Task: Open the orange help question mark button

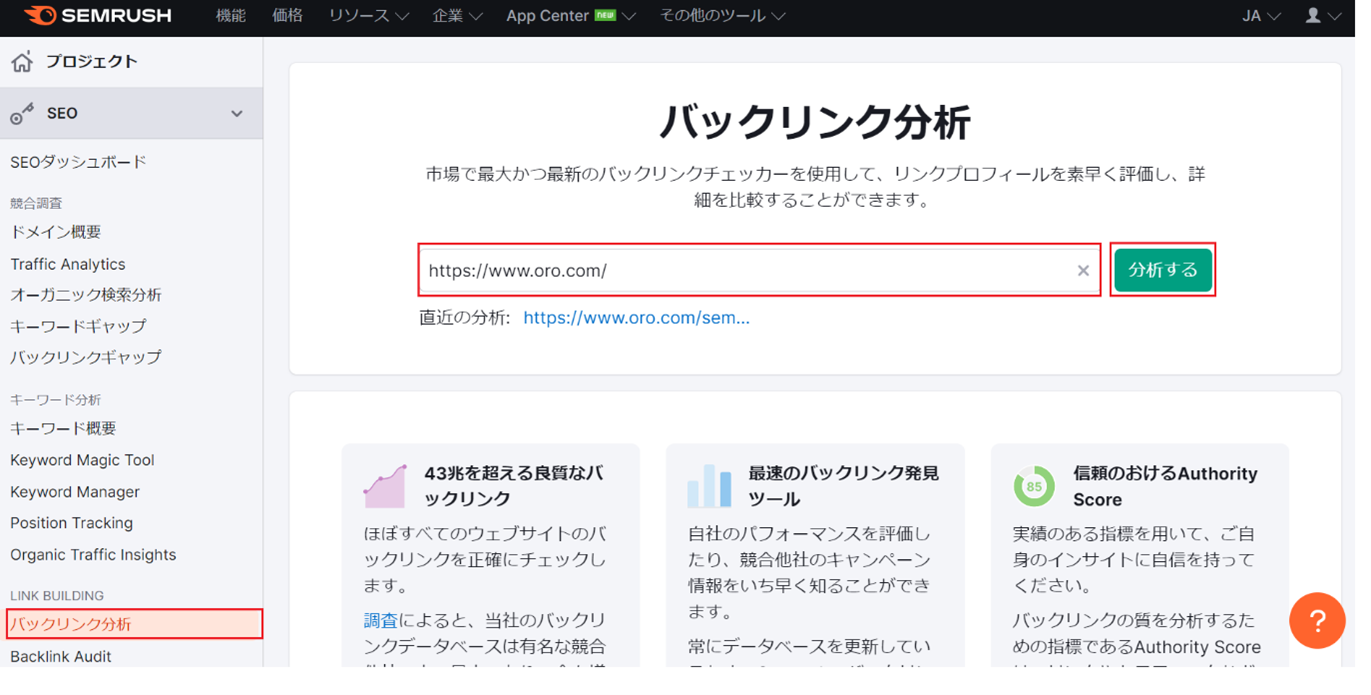Action: (1317, 621)
